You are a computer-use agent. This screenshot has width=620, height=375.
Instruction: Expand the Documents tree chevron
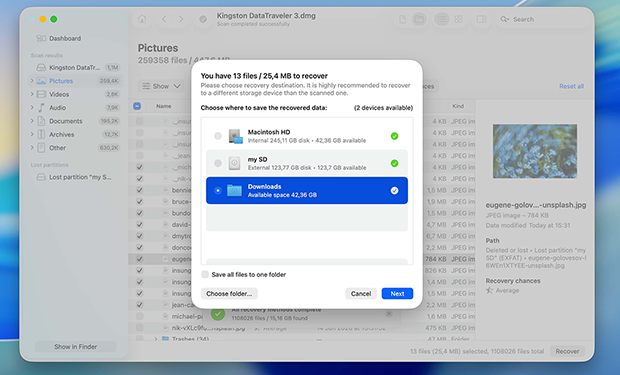[32, 121]
